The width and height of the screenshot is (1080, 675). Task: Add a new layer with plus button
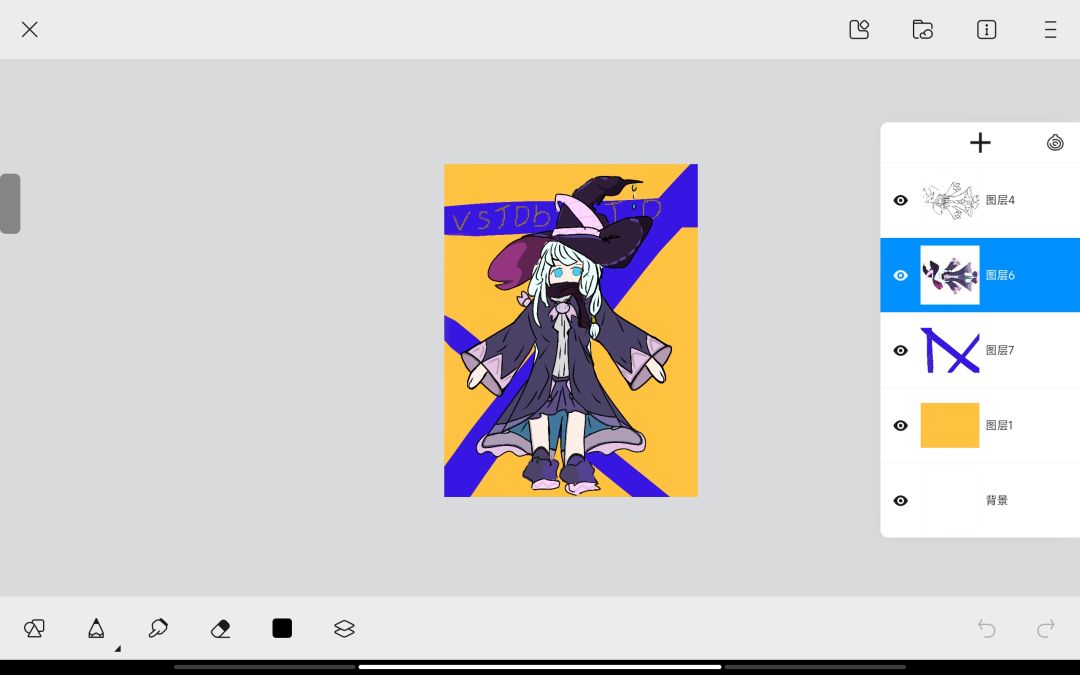tap(979, 143)
